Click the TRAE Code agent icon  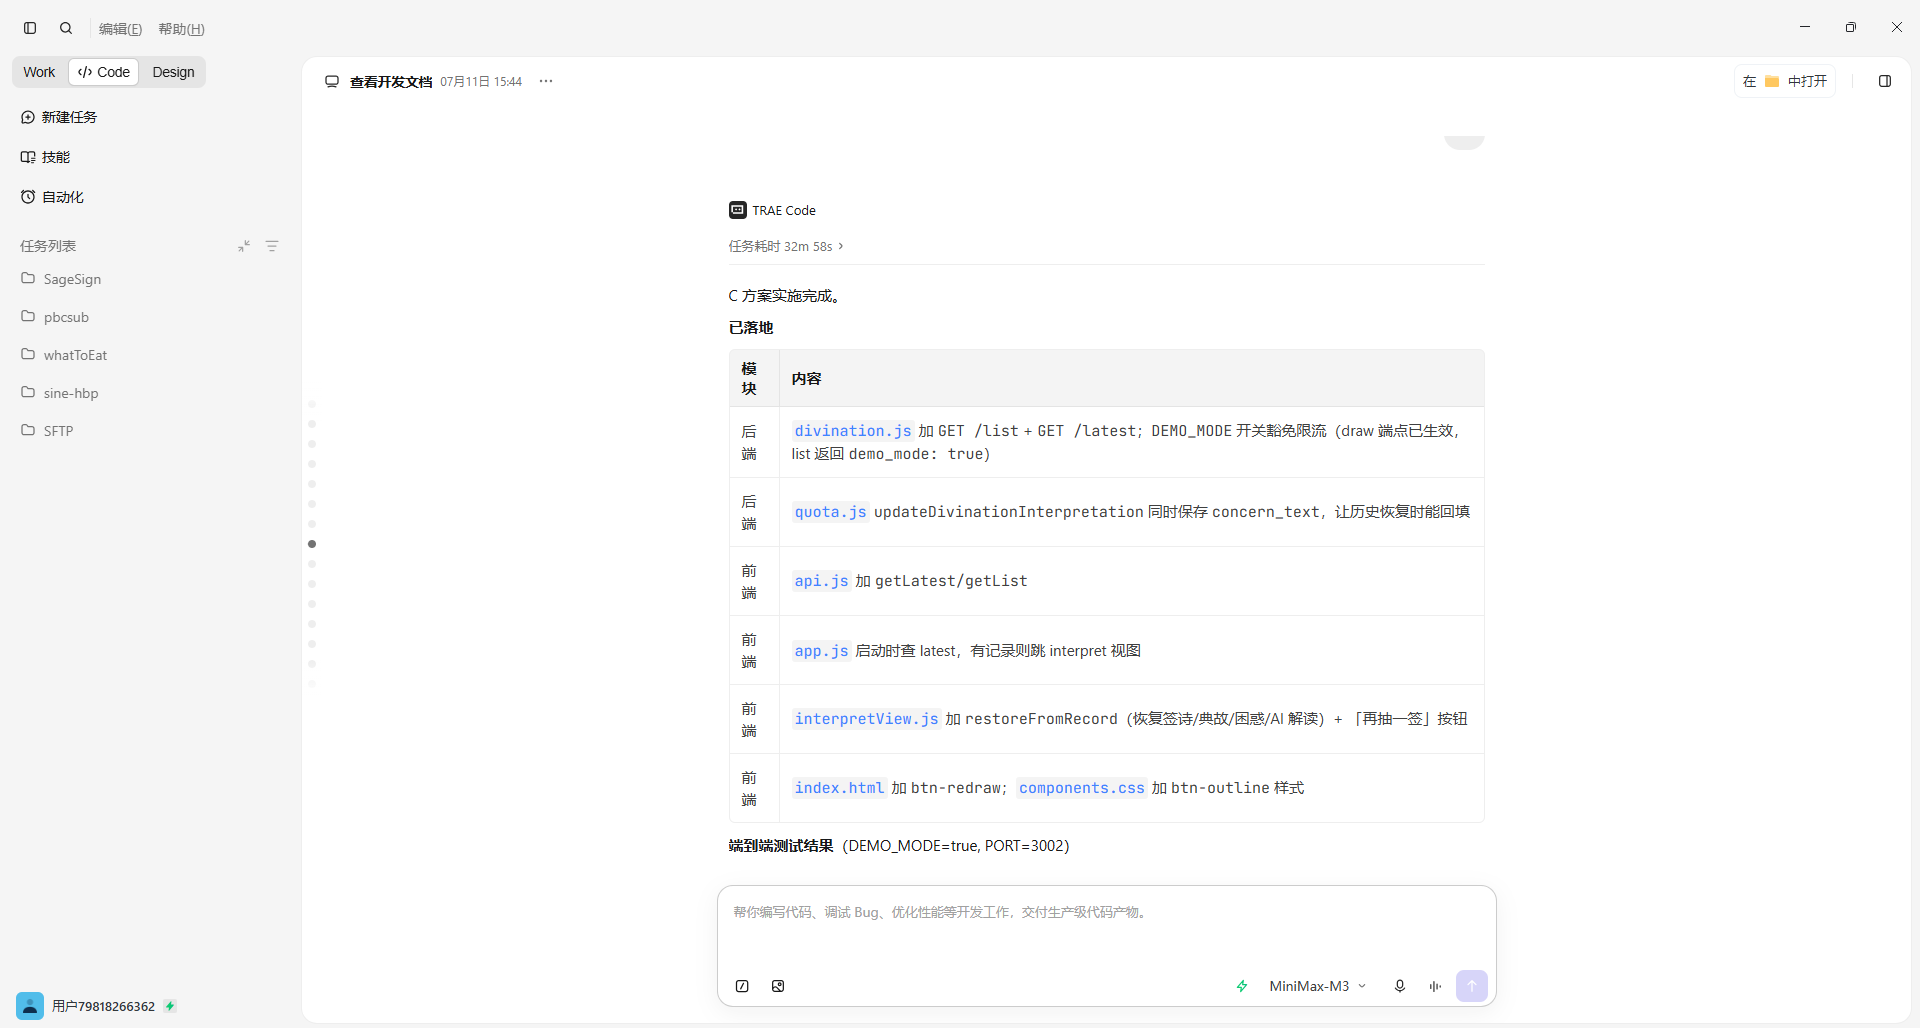[x=738, y=210]
